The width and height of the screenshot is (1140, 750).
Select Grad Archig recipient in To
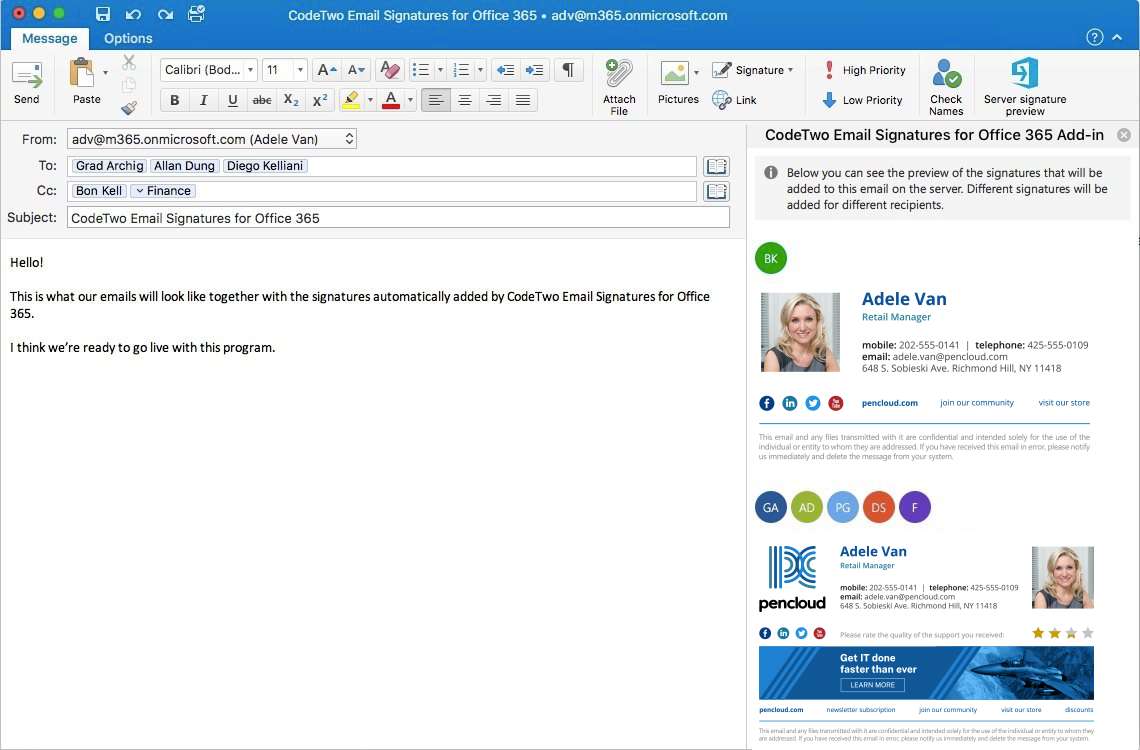110,166
